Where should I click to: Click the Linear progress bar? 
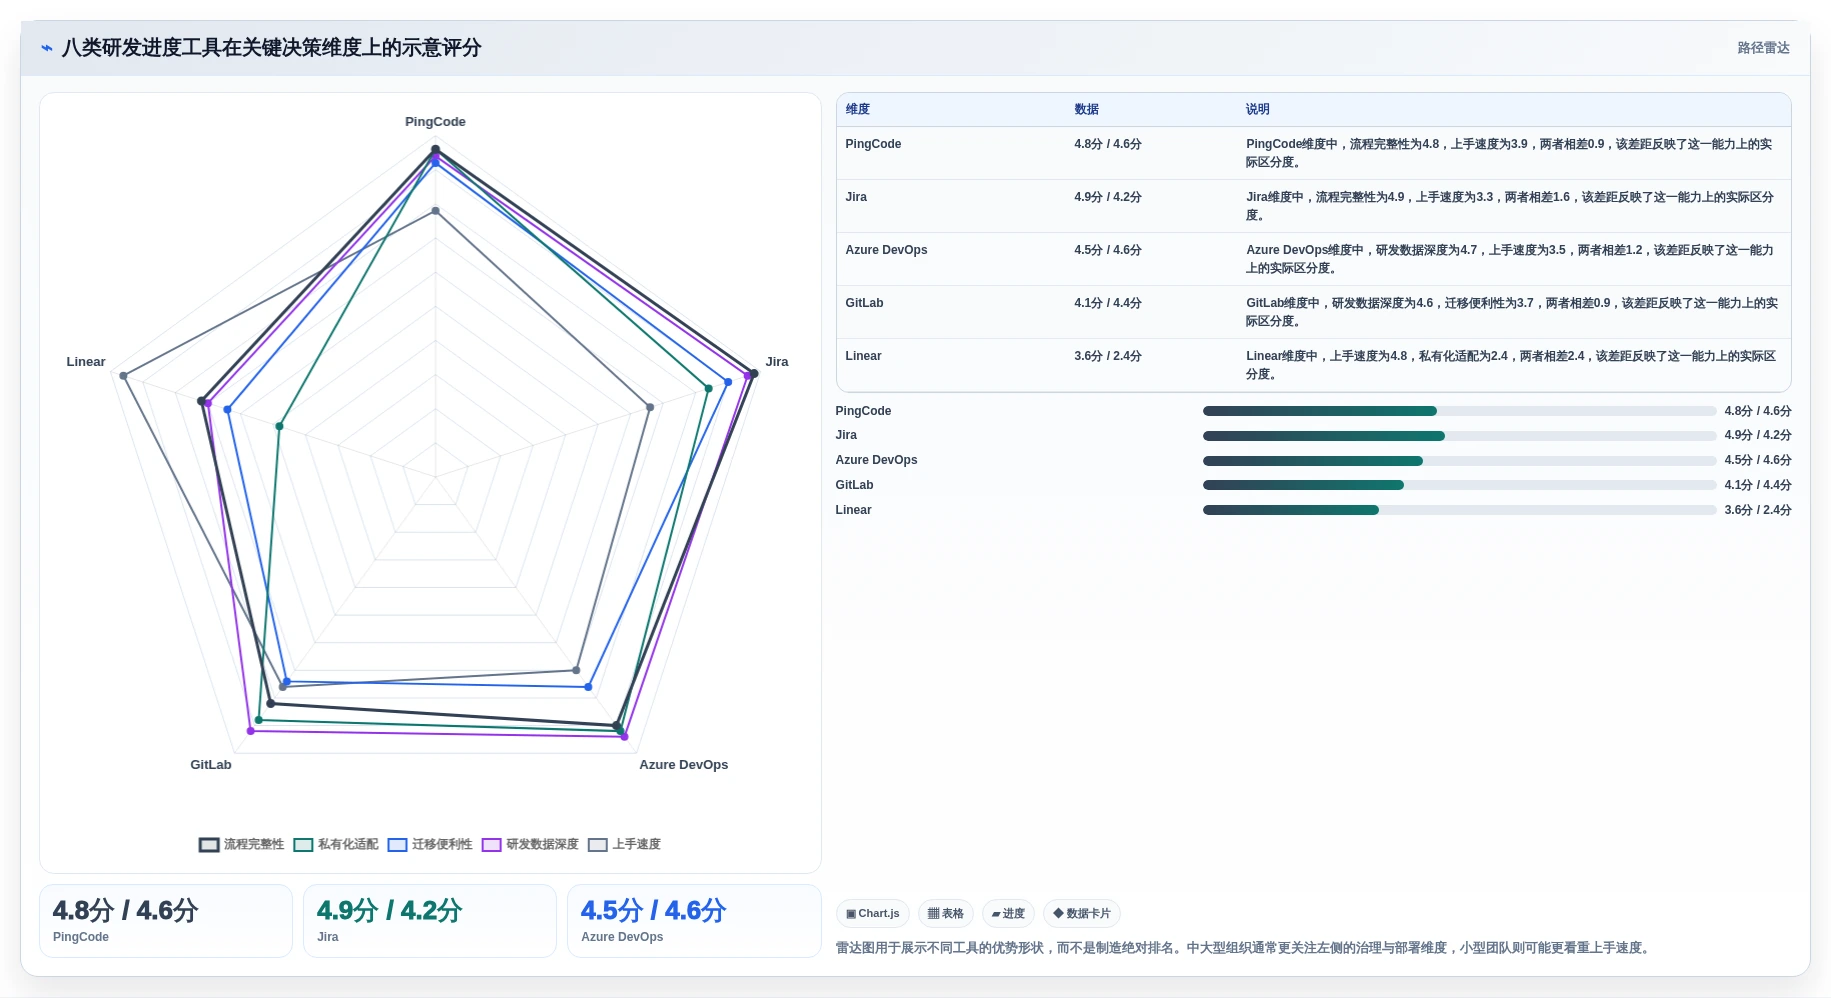[x=1459, y=510]
